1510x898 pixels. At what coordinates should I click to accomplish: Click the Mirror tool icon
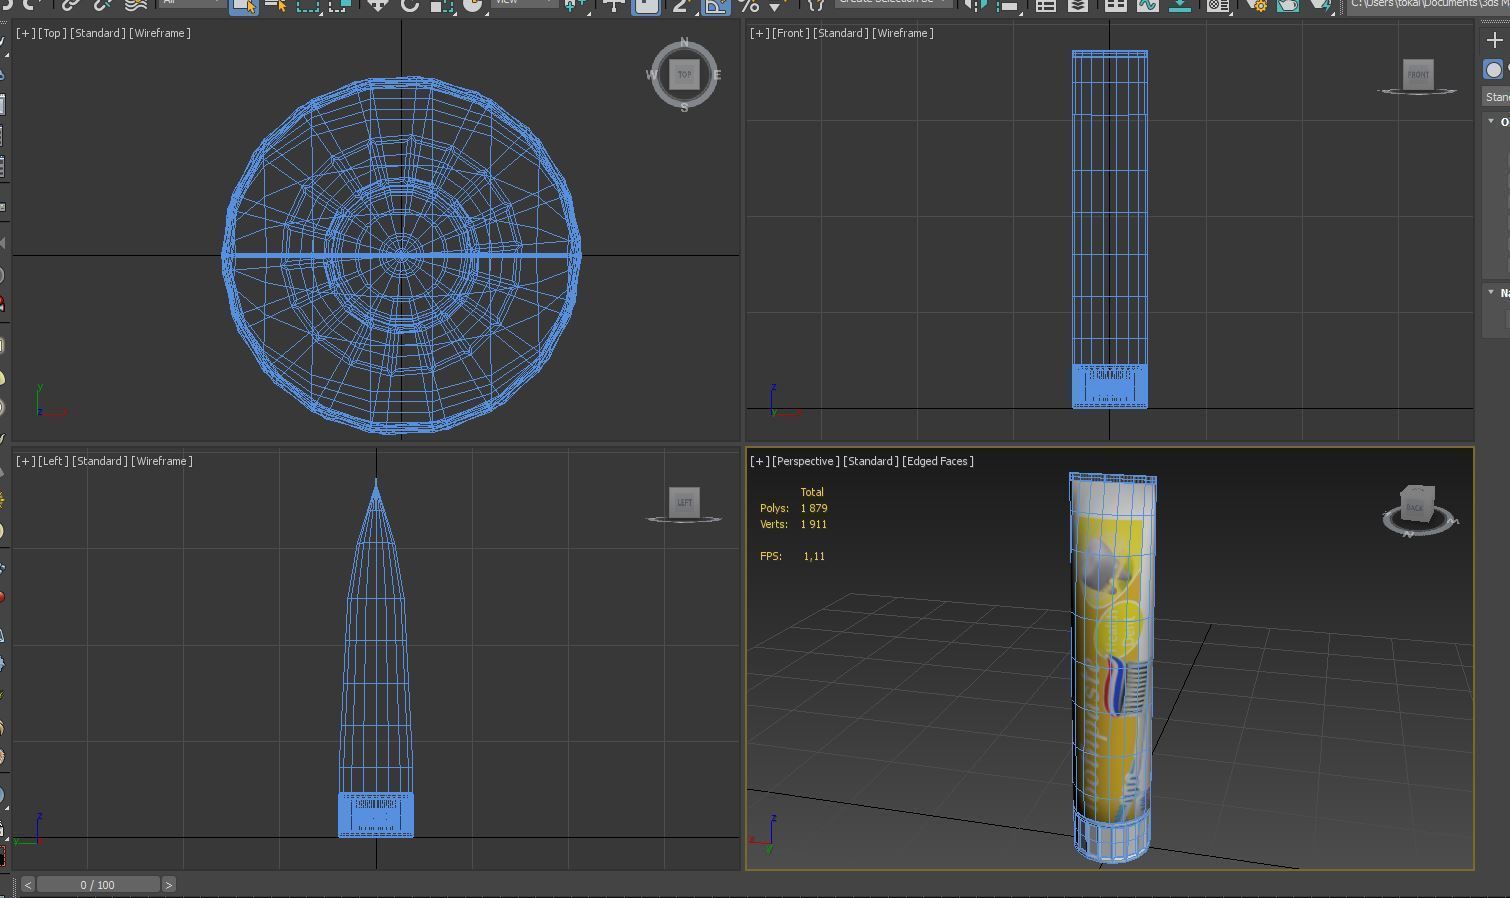tap(976, 5)
